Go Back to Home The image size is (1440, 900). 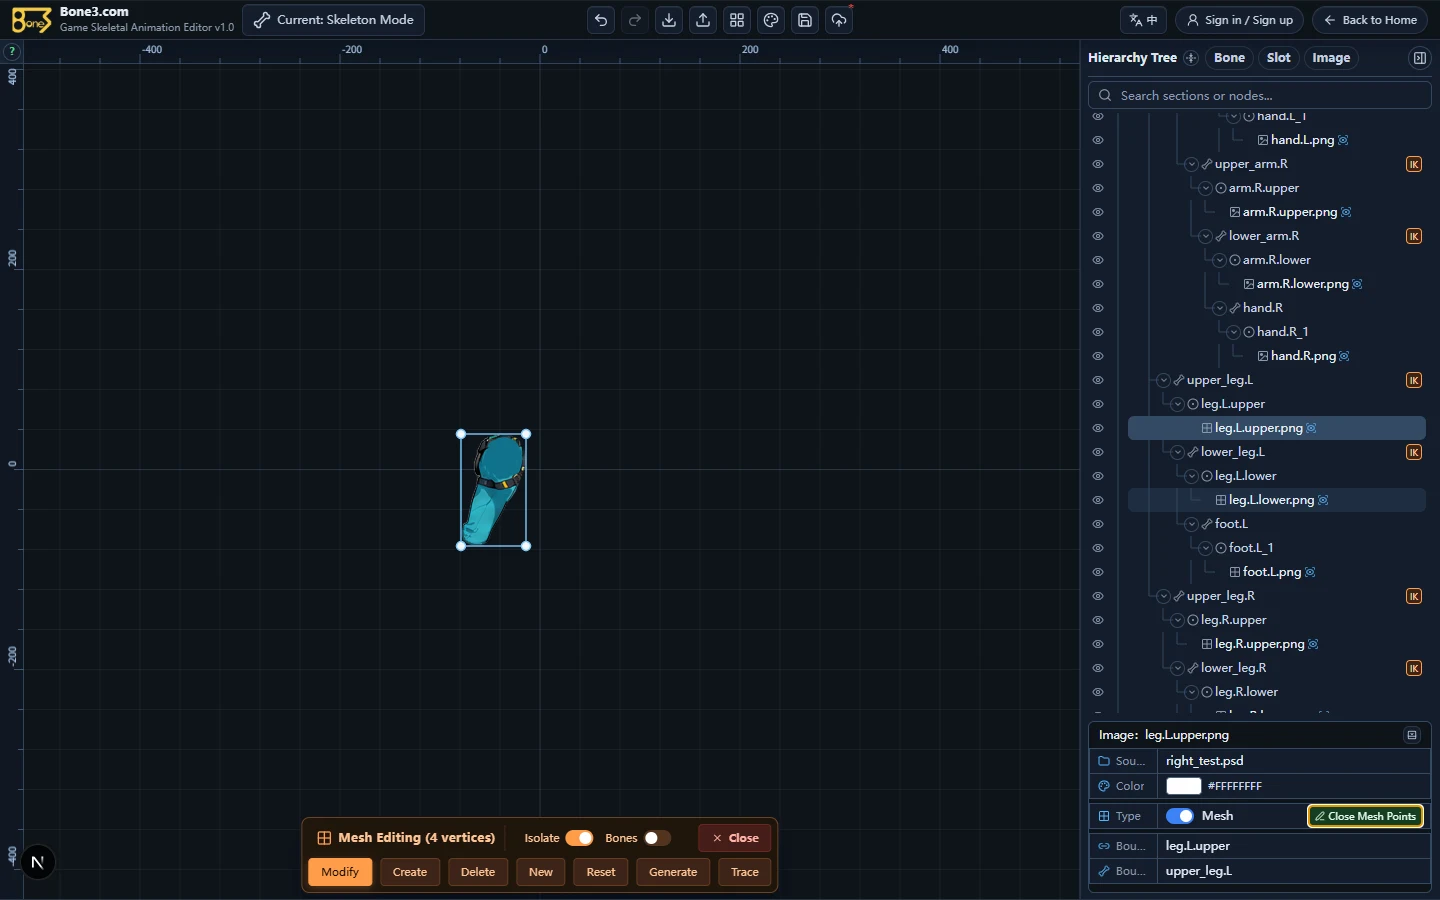click(x=1370, y=20)
